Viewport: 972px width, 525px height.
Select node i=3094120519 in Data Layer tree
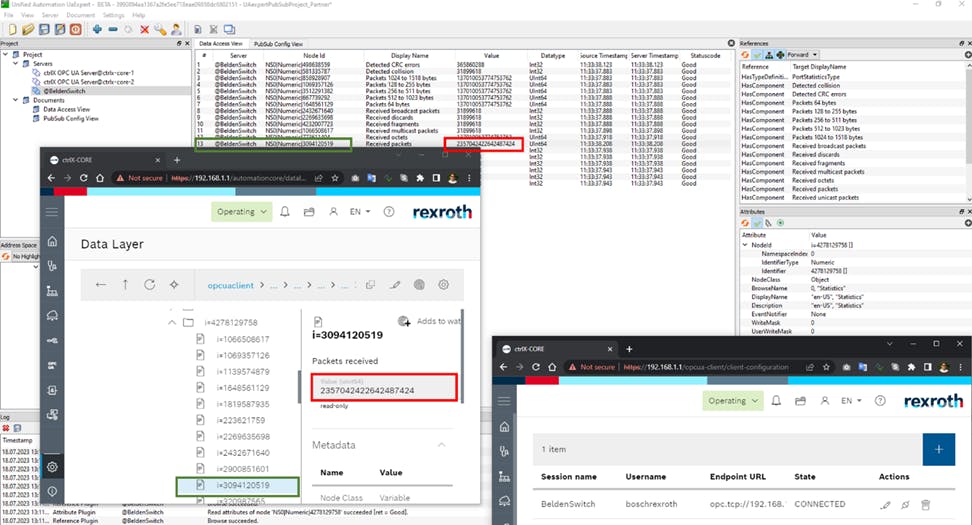pos(242,485)
